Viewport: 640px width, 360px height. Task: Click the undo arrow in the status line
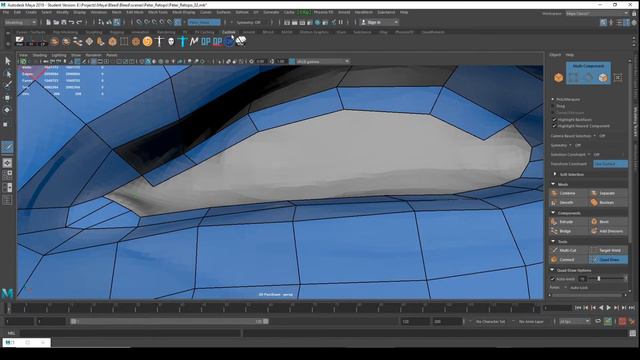pyautogui.click(x=71, y=22)
